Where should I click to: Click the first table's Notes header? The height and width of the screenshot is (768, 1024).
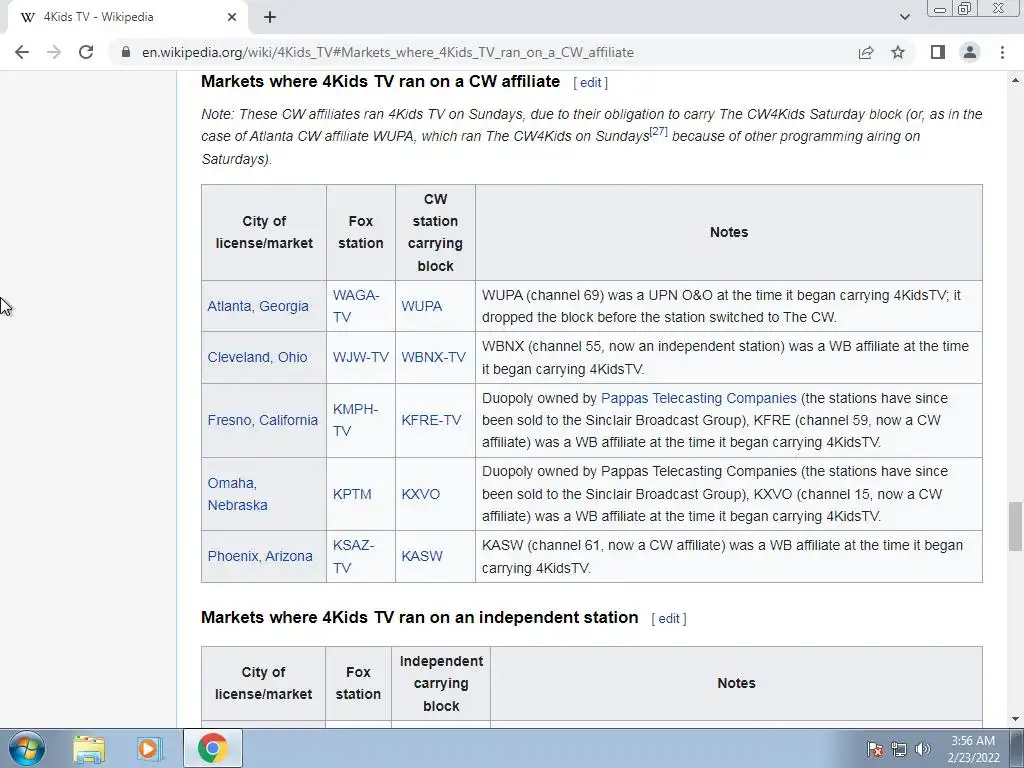click(x=729, y=232)
